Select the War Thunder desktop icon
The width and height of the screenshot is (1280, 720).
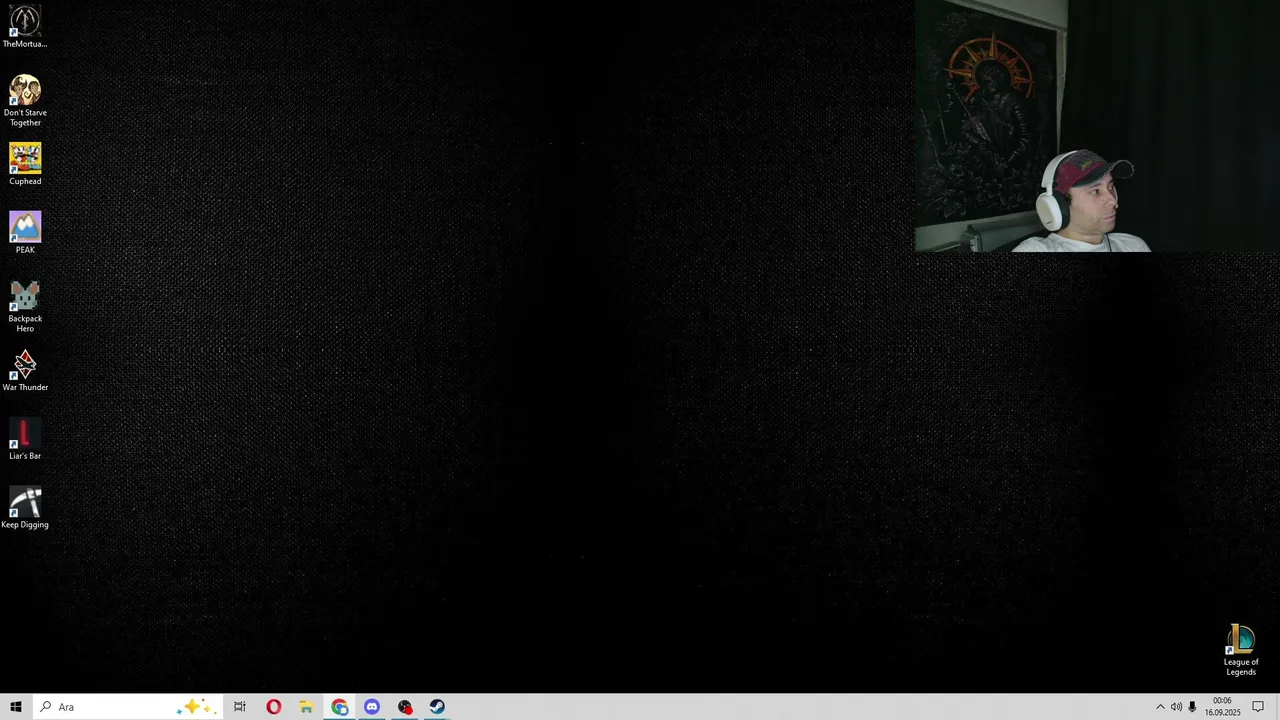tap(25, 370)
